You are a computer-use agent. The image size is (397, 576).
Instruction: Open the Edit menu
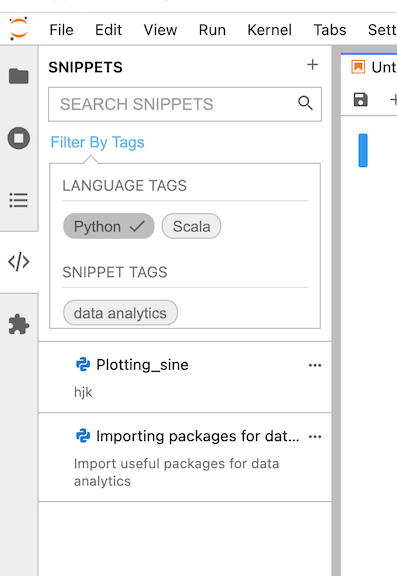click(x=108, y=30)
